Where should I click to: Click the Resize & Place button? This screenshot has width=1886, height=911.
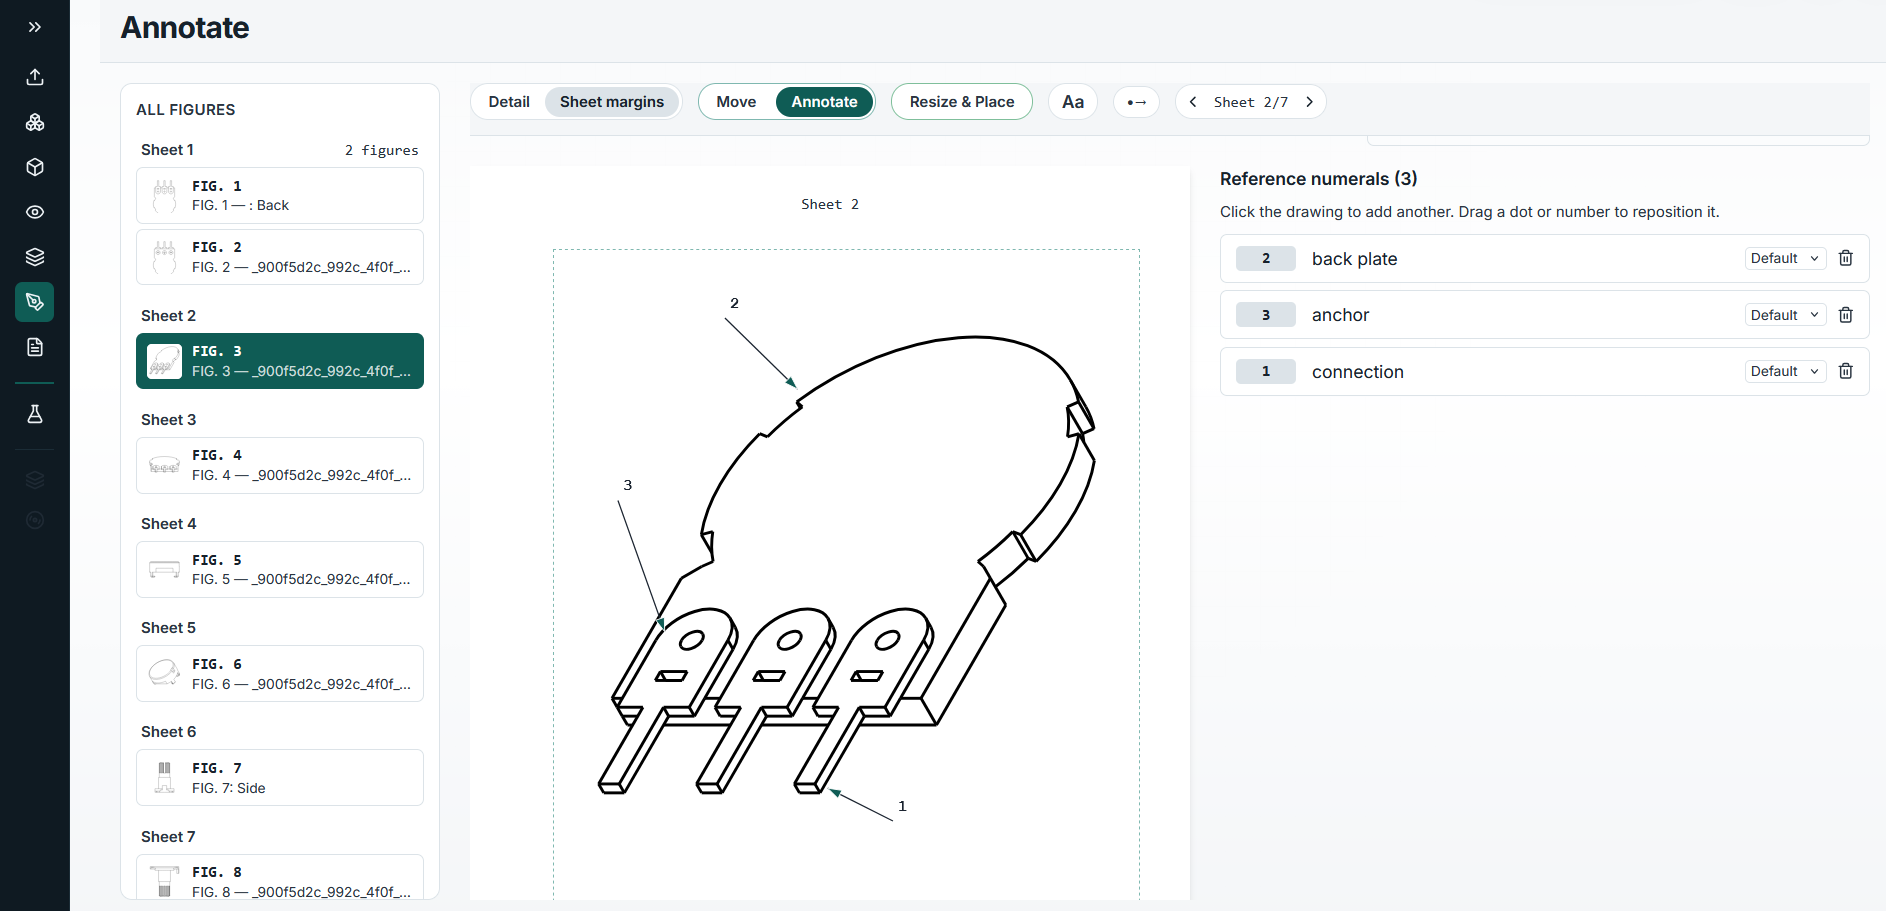(x=962, y=102)
